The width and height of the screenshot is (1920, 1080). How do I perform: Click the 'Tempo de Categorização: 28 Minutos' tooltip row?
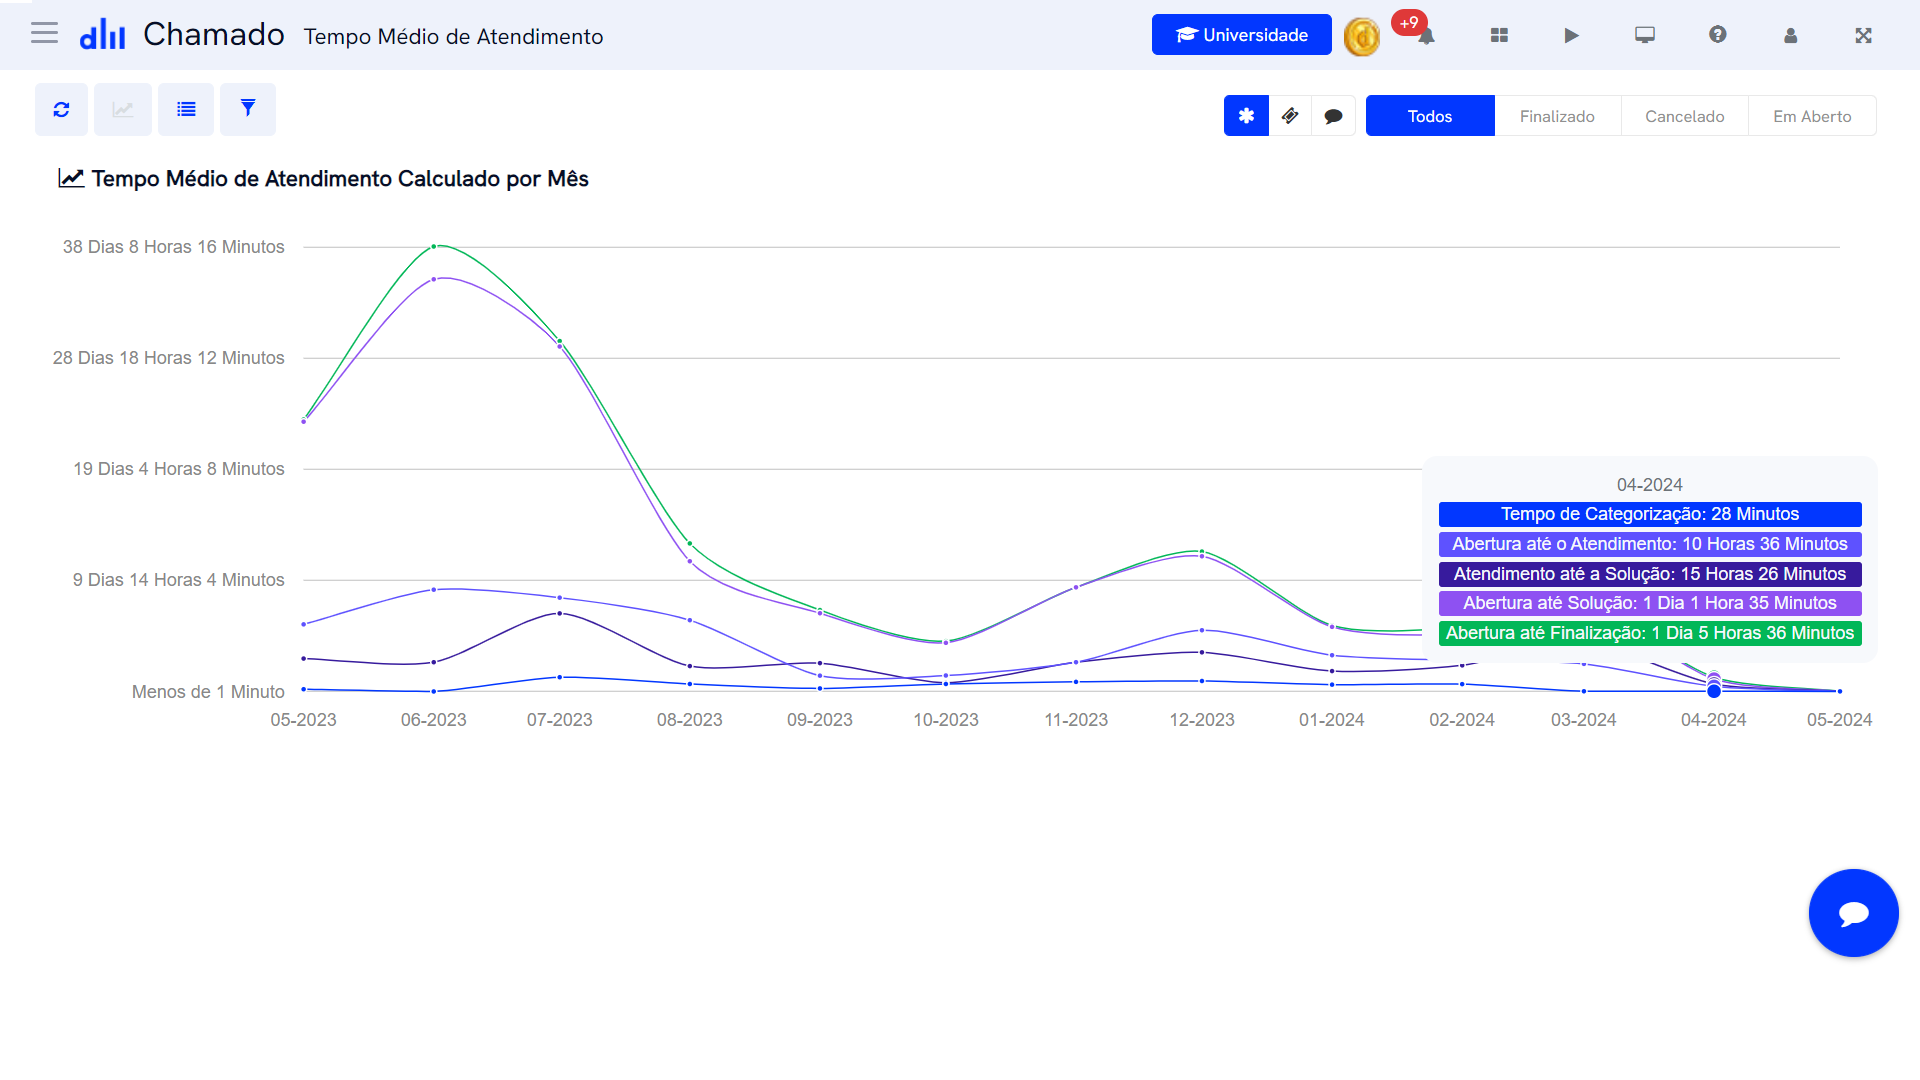[1650, 514]
